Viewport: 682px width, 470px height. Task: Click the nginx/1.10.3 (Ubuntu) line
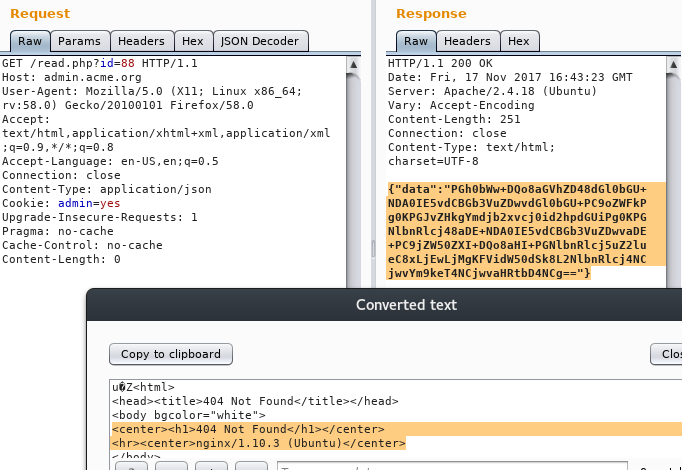click(x=258, y=443)
